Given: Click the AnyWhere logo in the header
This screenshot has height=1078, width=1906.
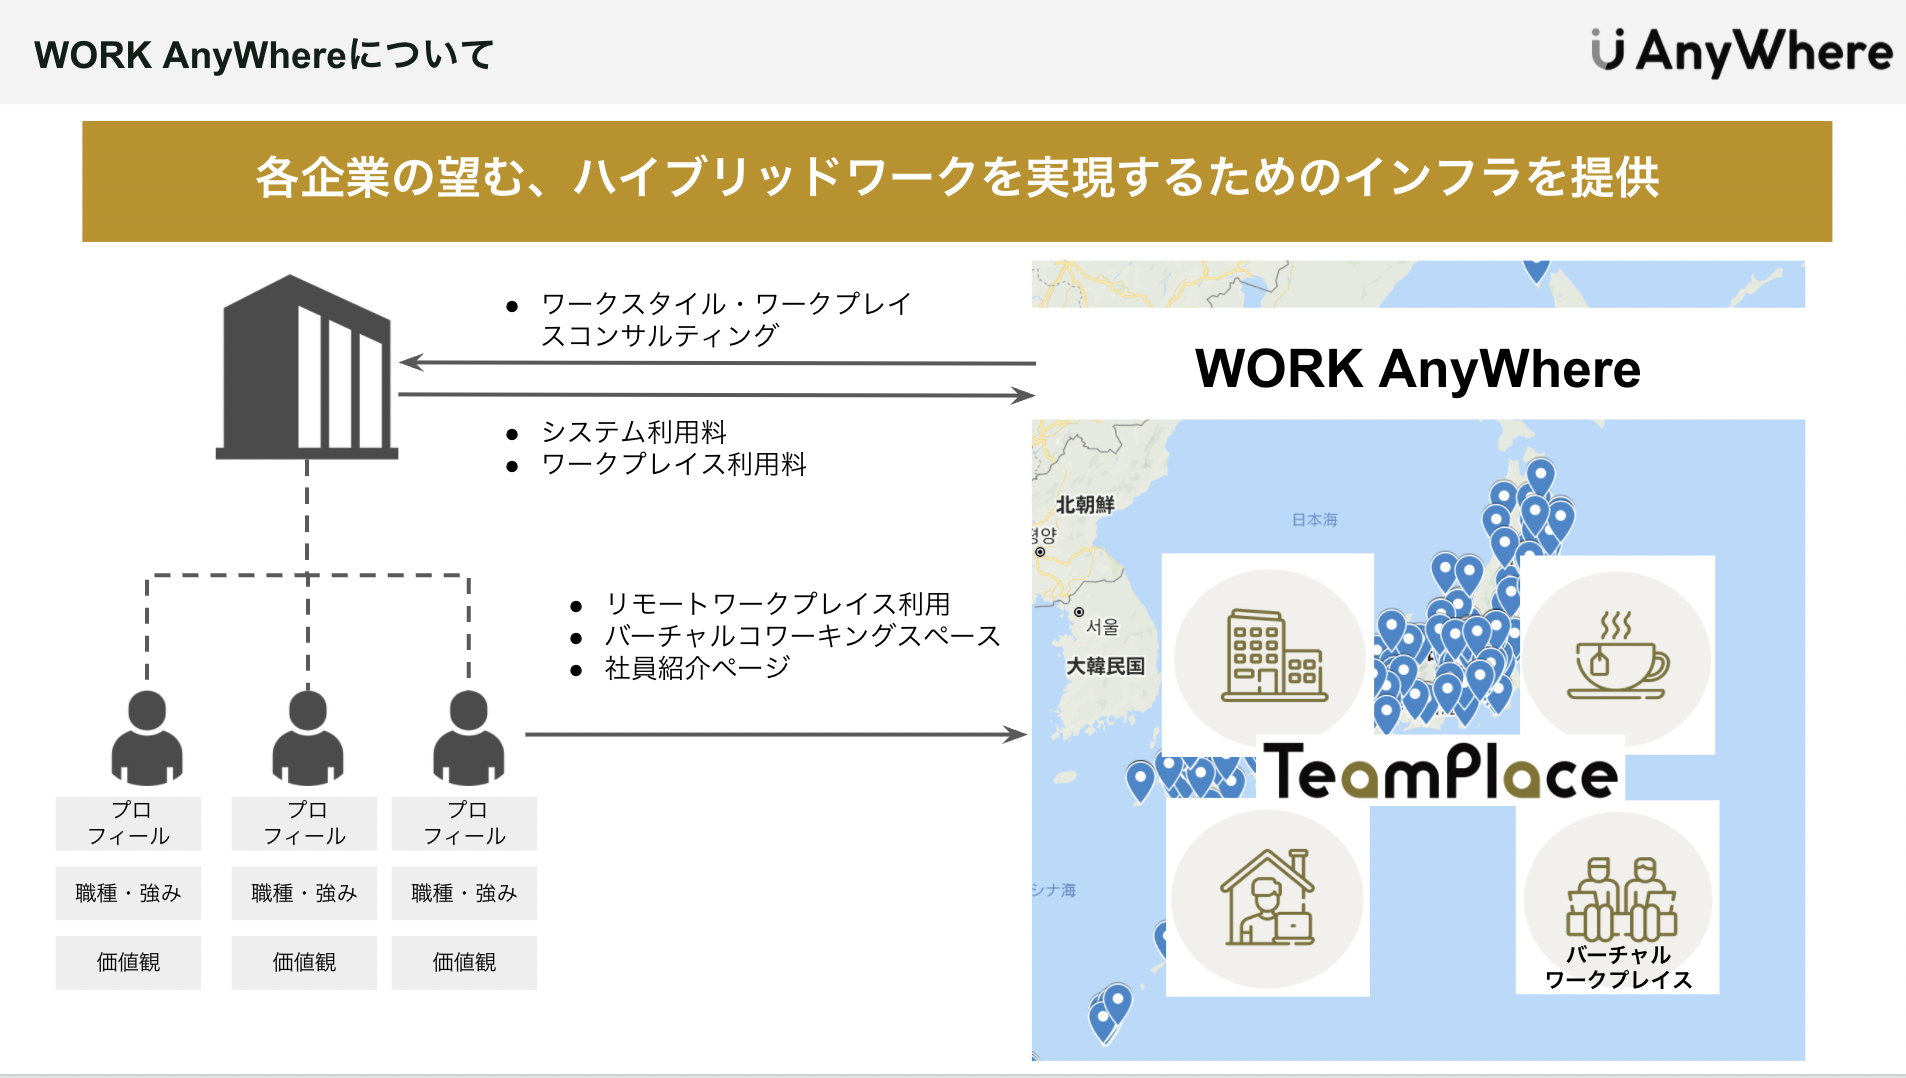Looking at the screenshot, I should pos(1741,51).
